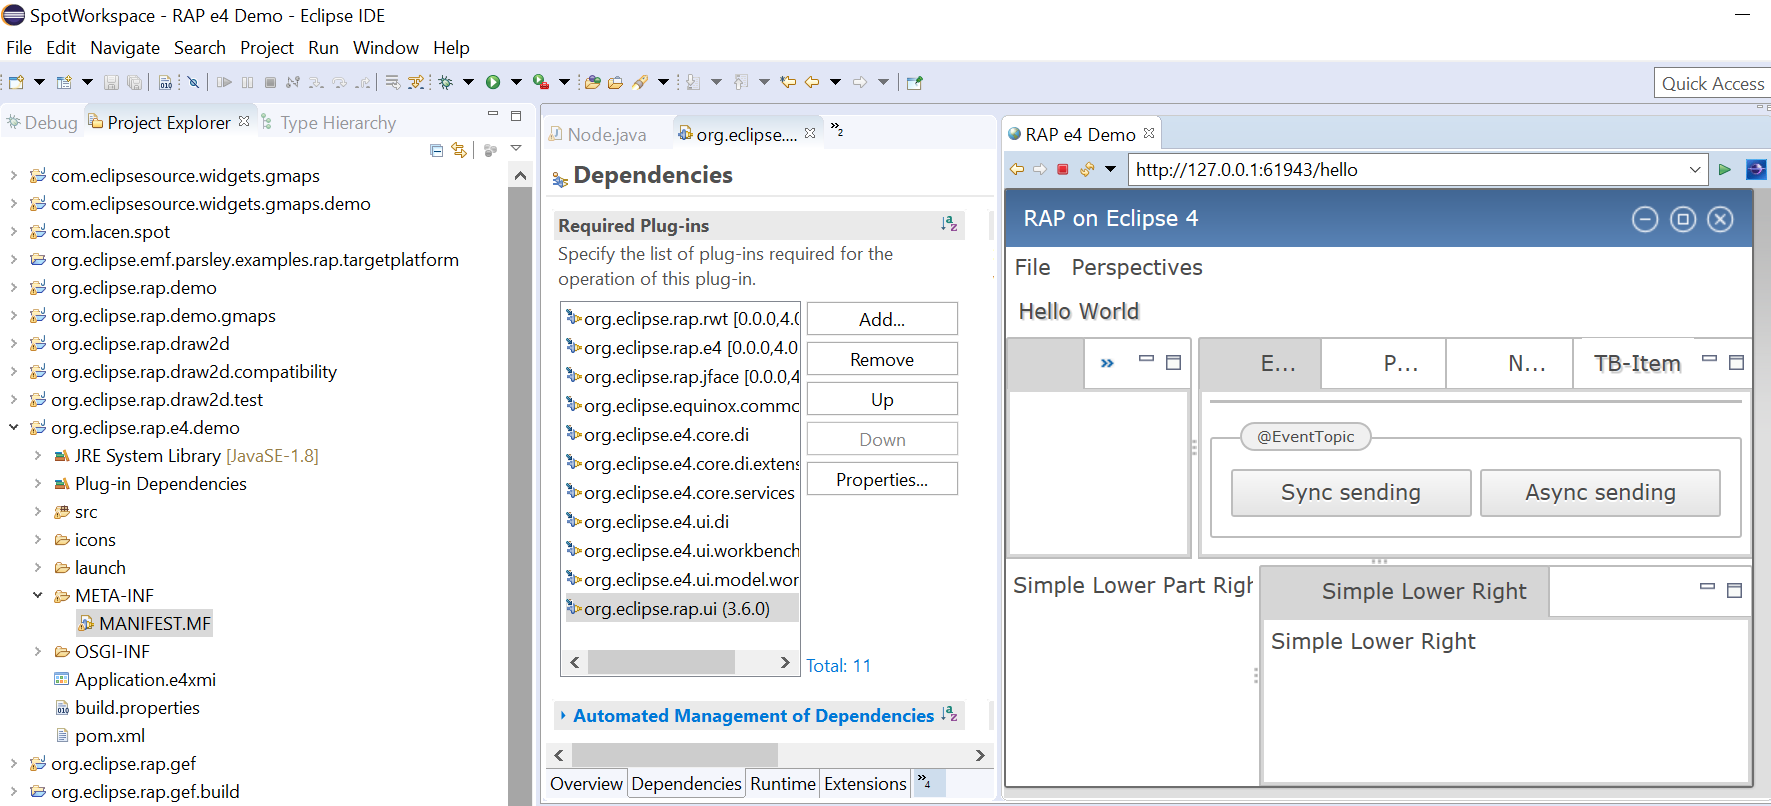Open Project Explorer View Menu triangle
This screenshot has width=1771, height=806.
516,148
